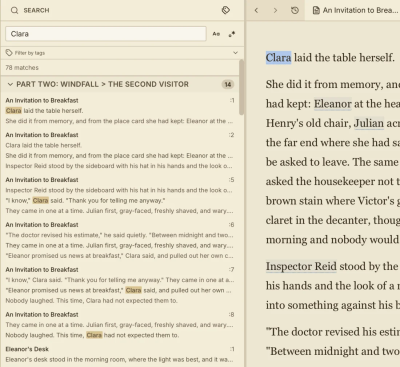Open the Eleanor's Desk search result
The height and width of the screenshot is (367, 400).
click(120, 354)
